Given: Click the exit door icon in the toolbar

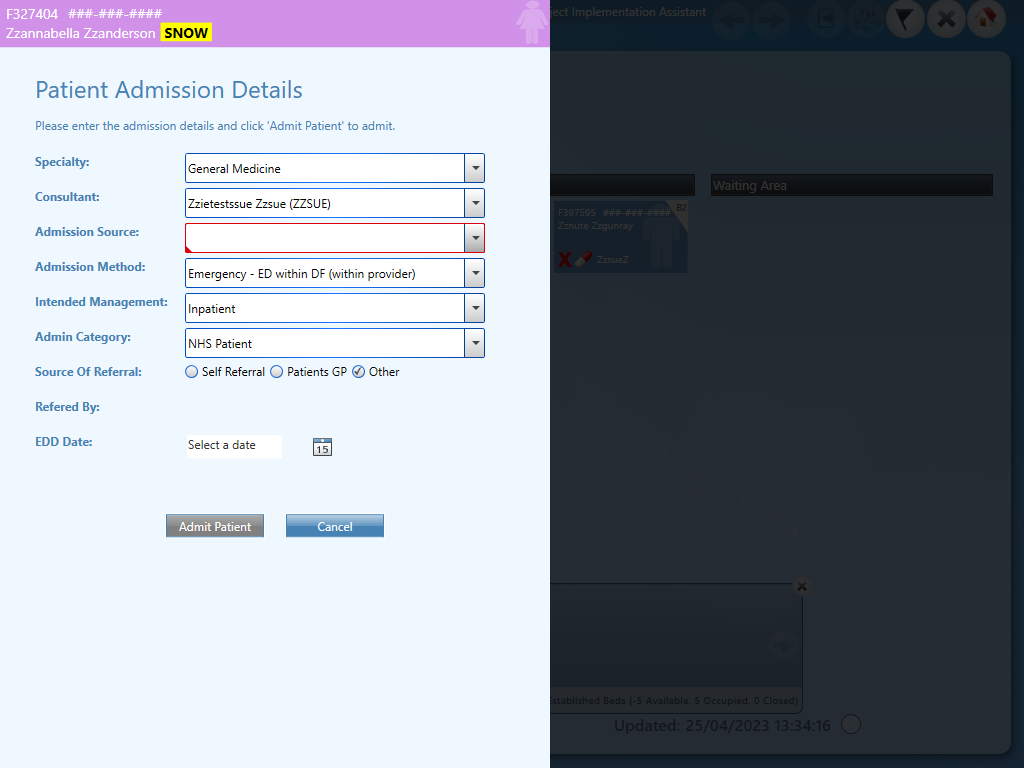Looking at the screenshot, I should point(826,20).
